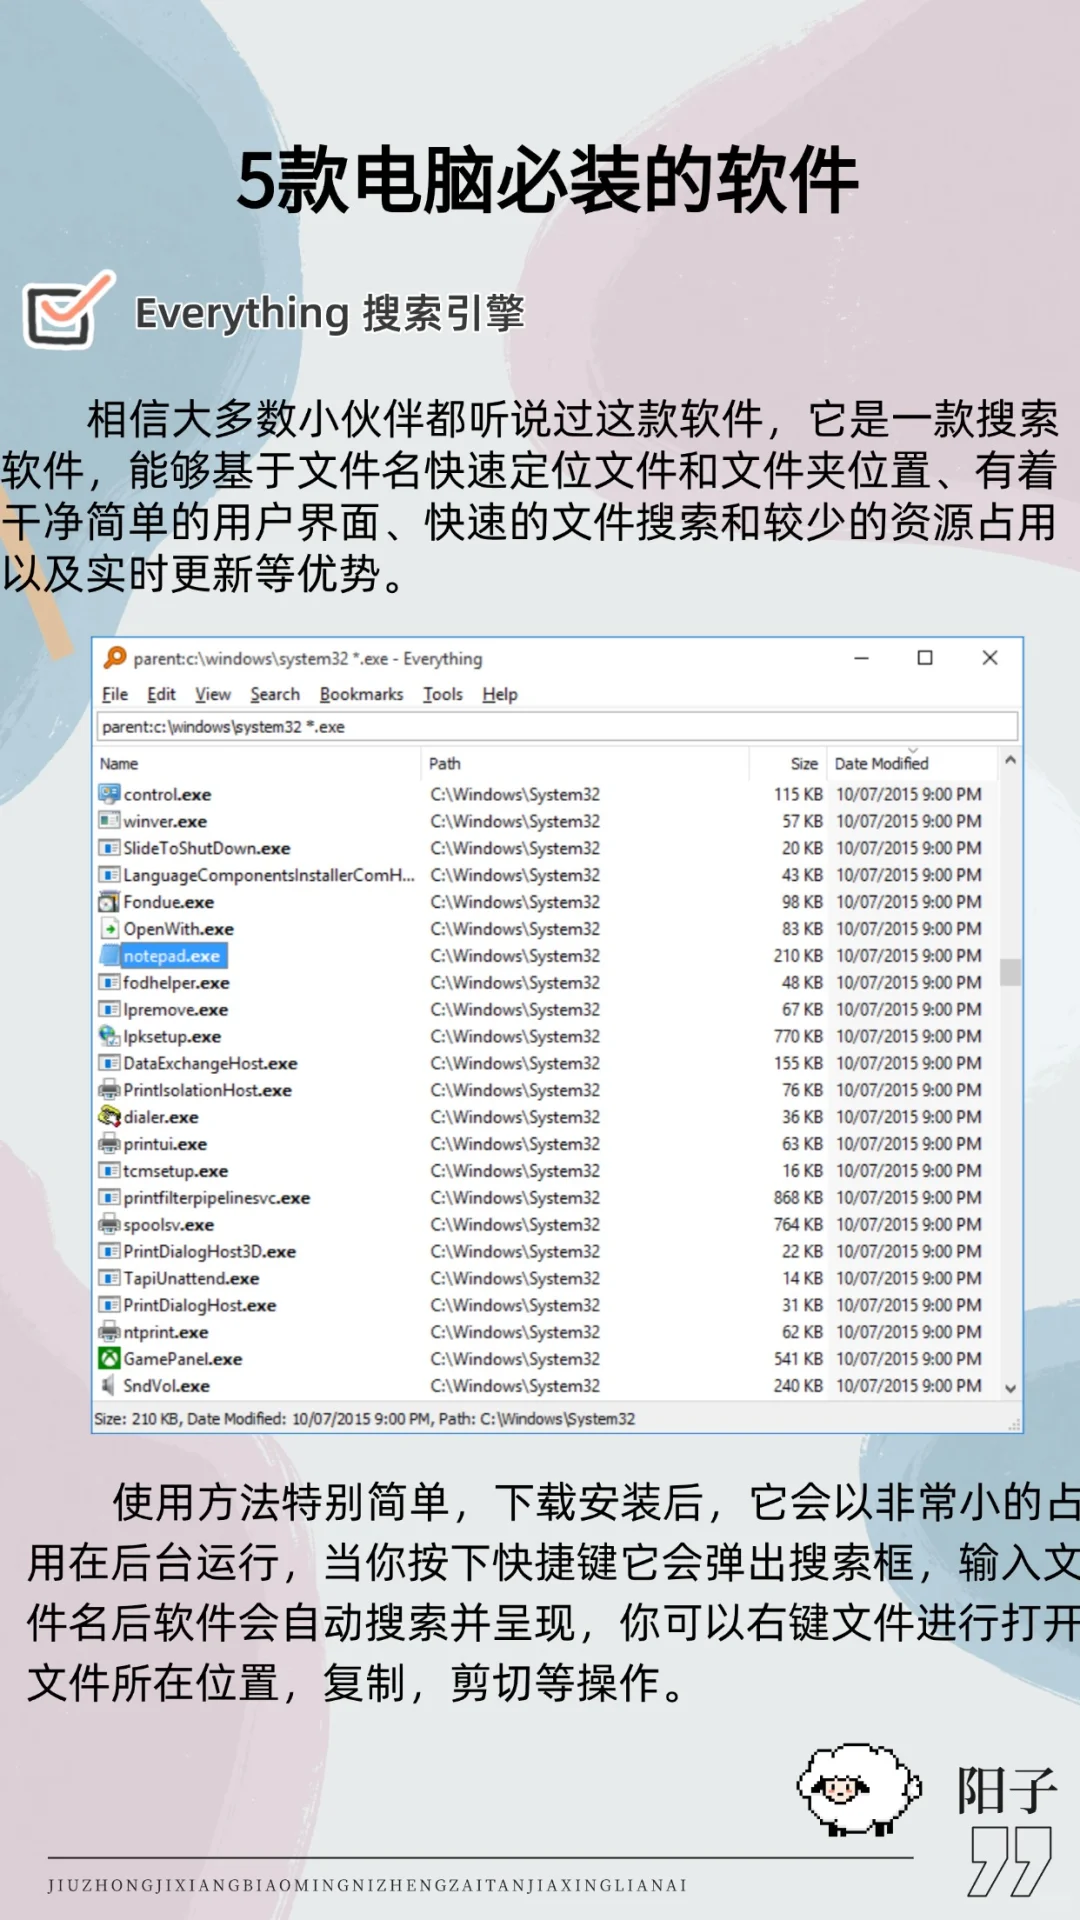This screenshot has height=1920, width=1080.
Task: Select the OpenWith.exe file name
Action: pos(179,929)
